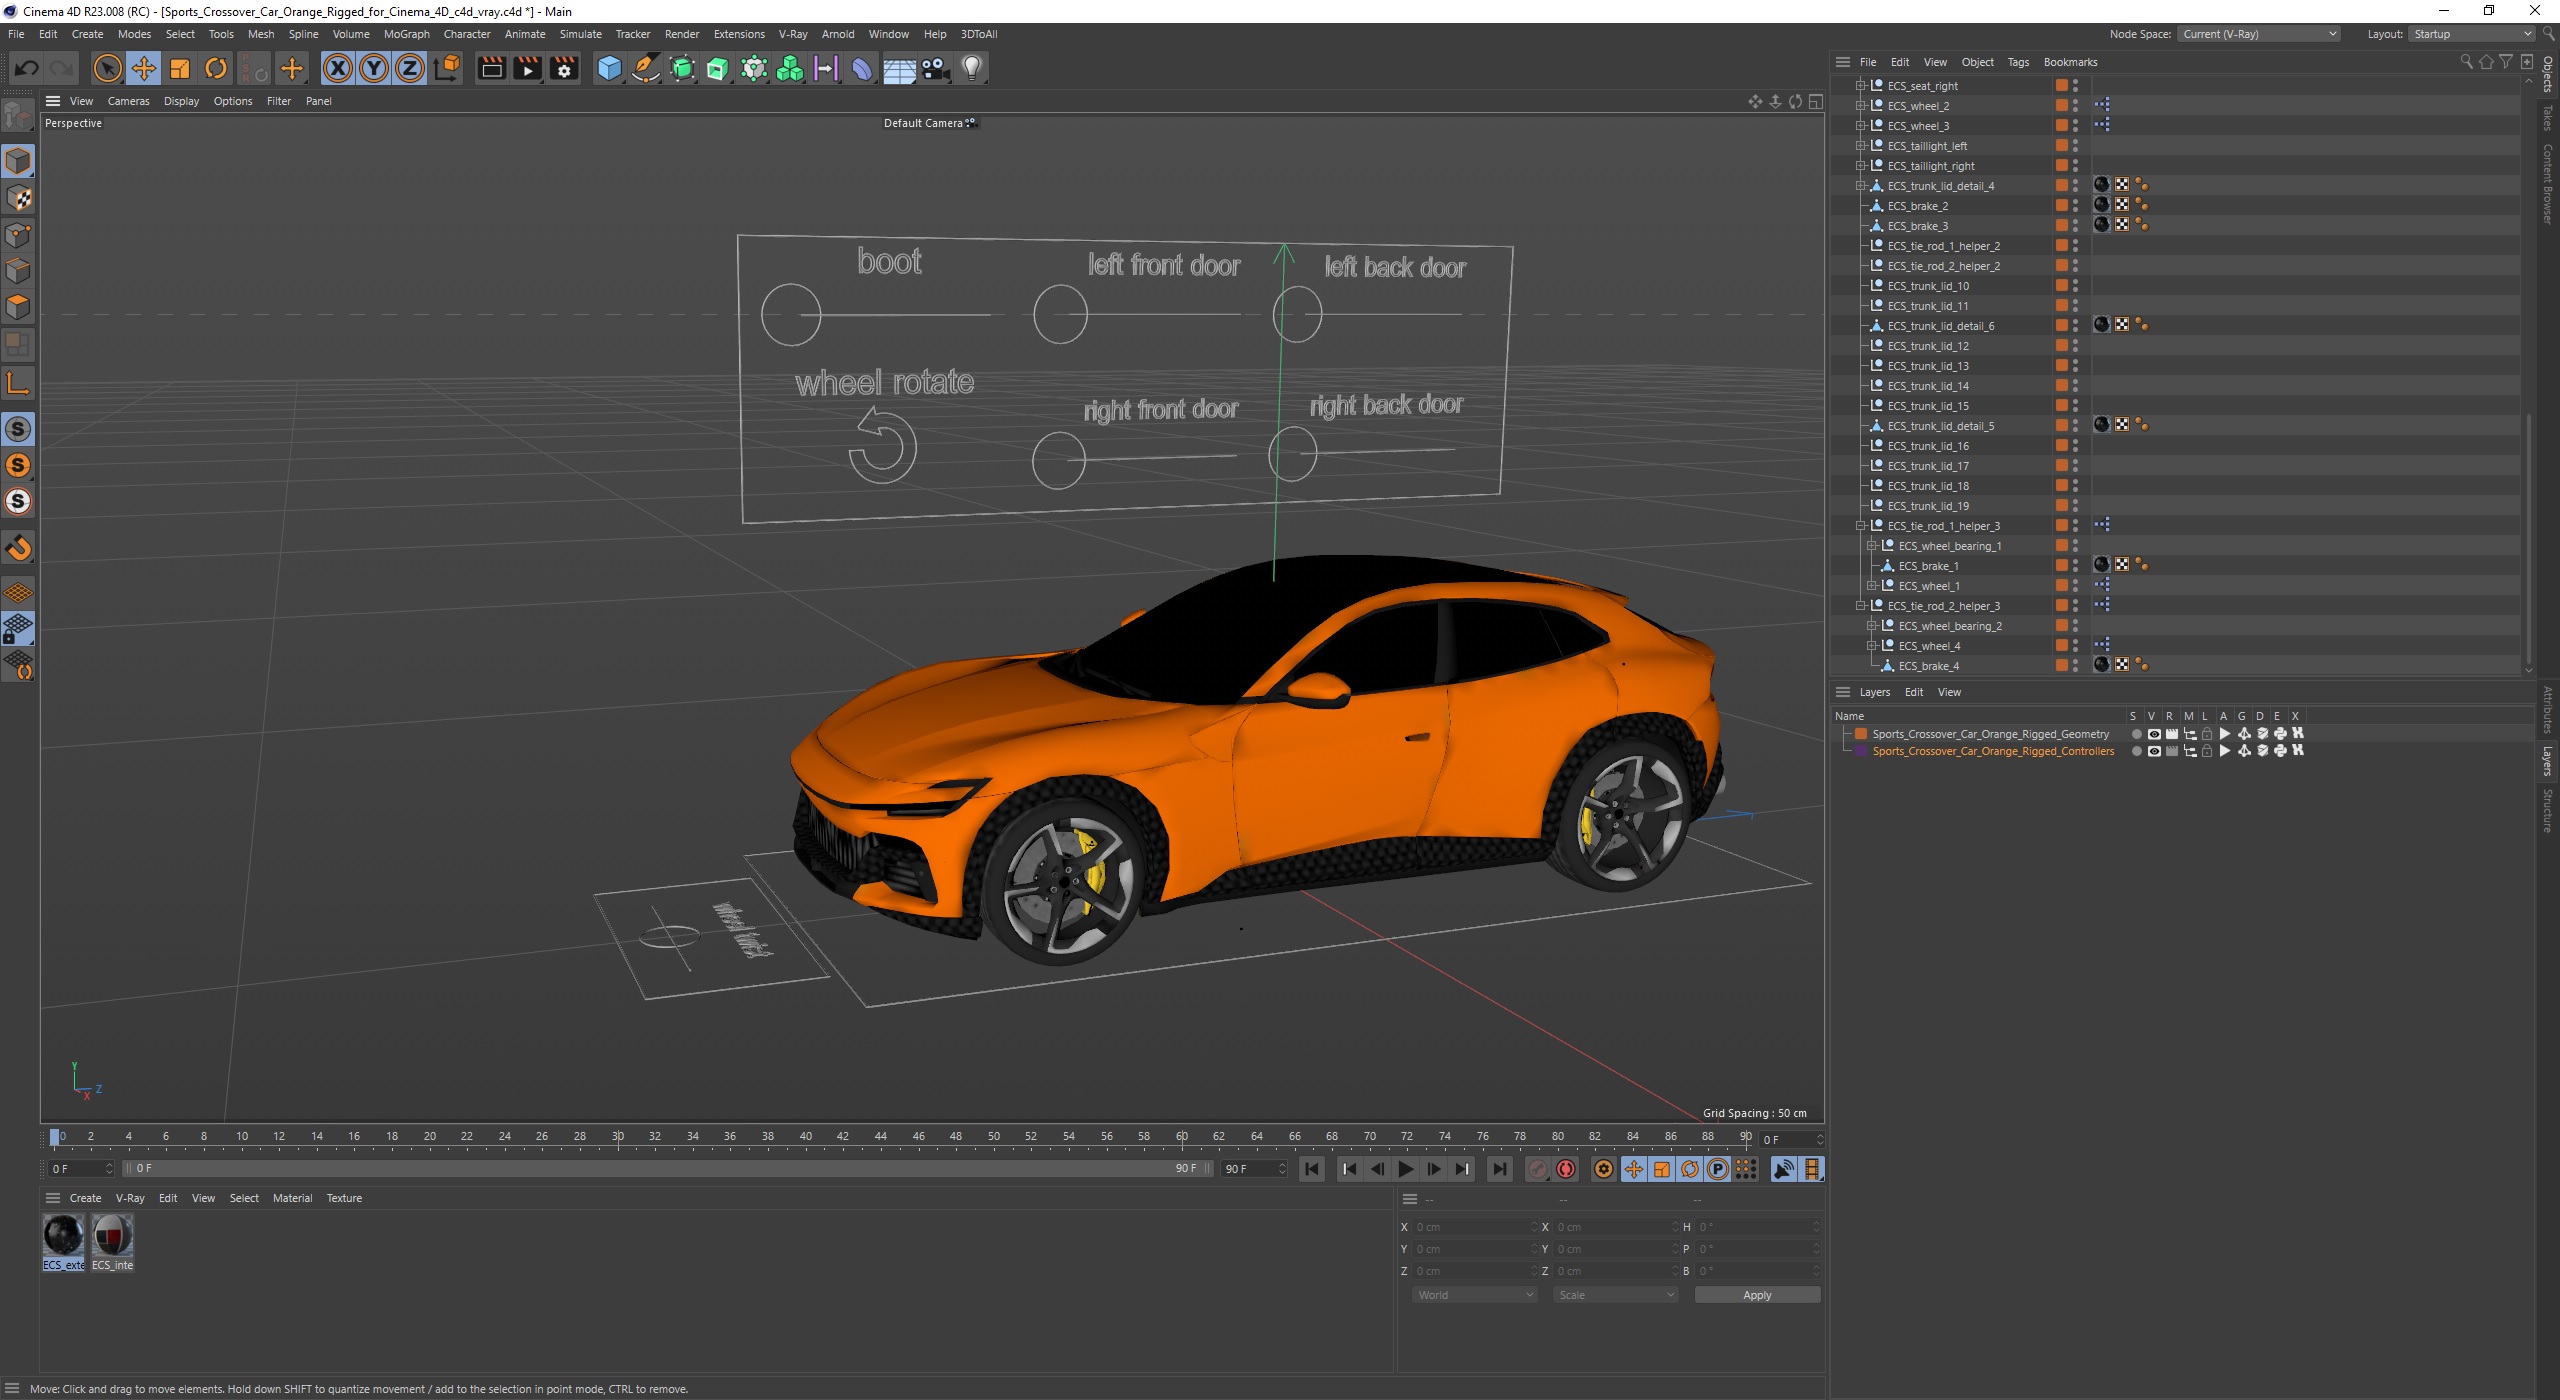Select ECS_trunk_lid_12 object row
The image size is (2560, 1400).
pyautogui.click(x=1928, y=346)
